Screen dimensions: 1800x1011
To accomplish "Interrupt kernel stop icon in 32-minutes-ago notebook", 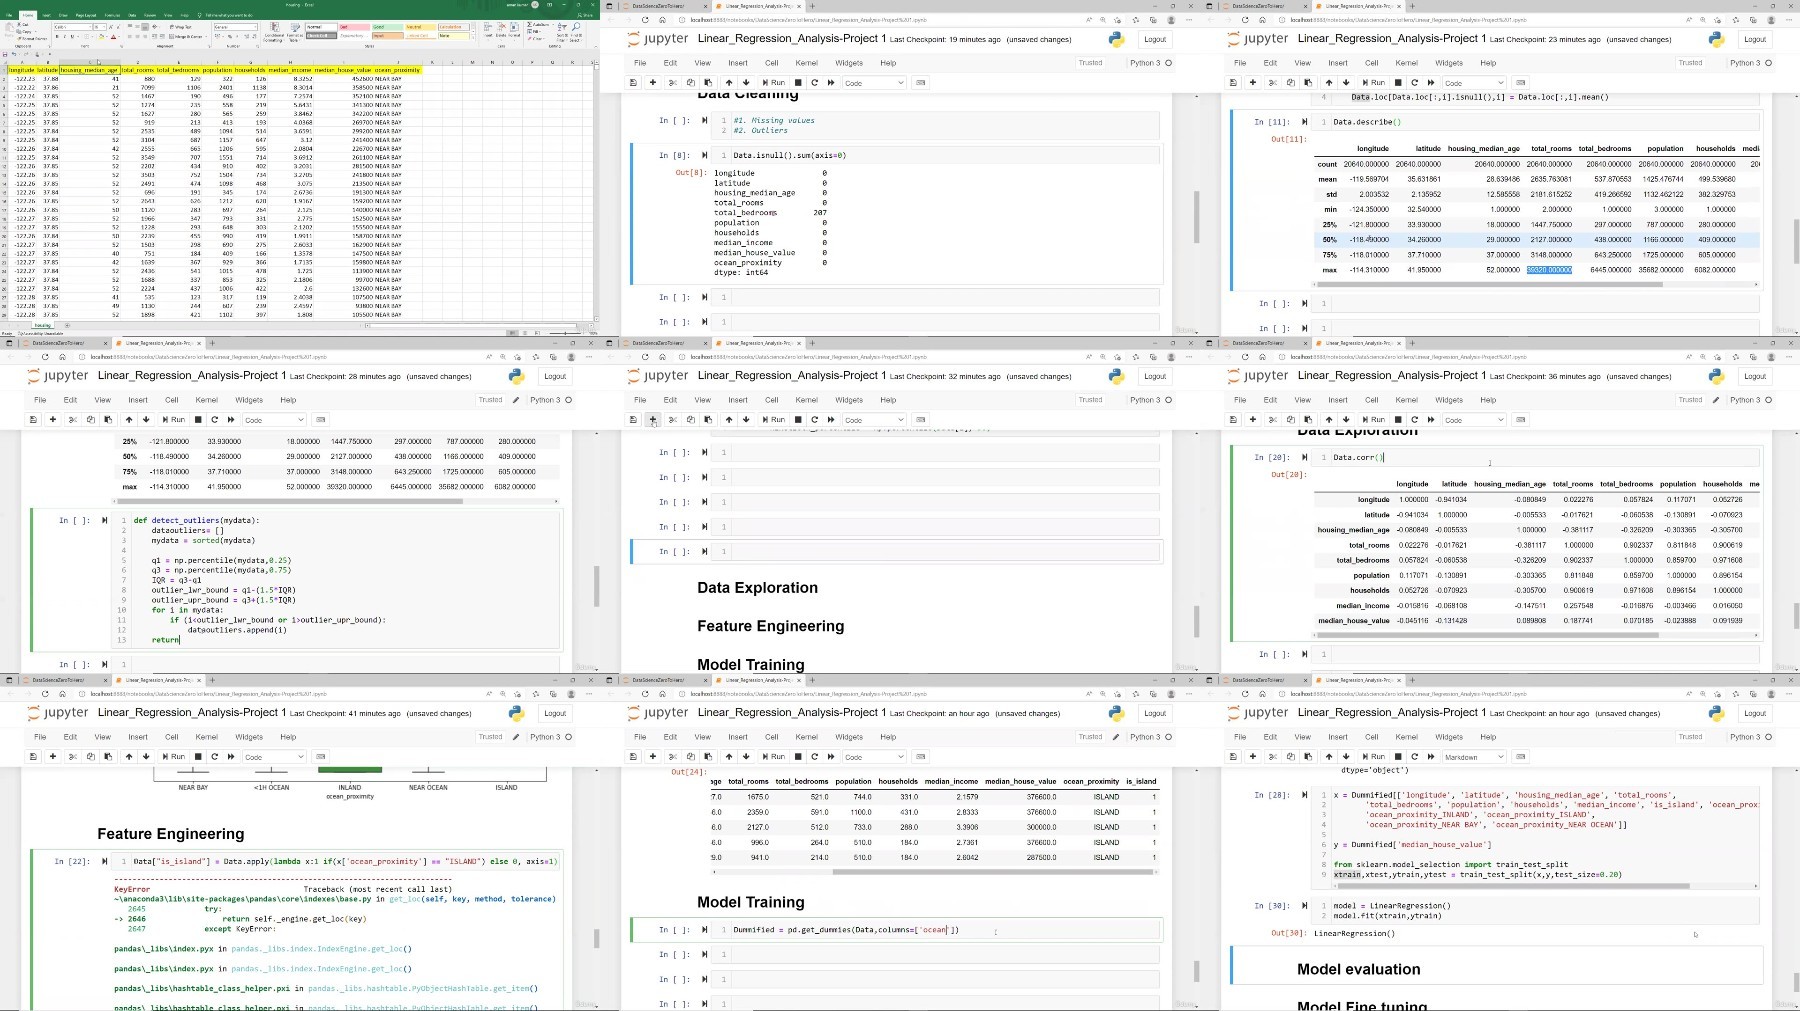I will pos(798,419).
